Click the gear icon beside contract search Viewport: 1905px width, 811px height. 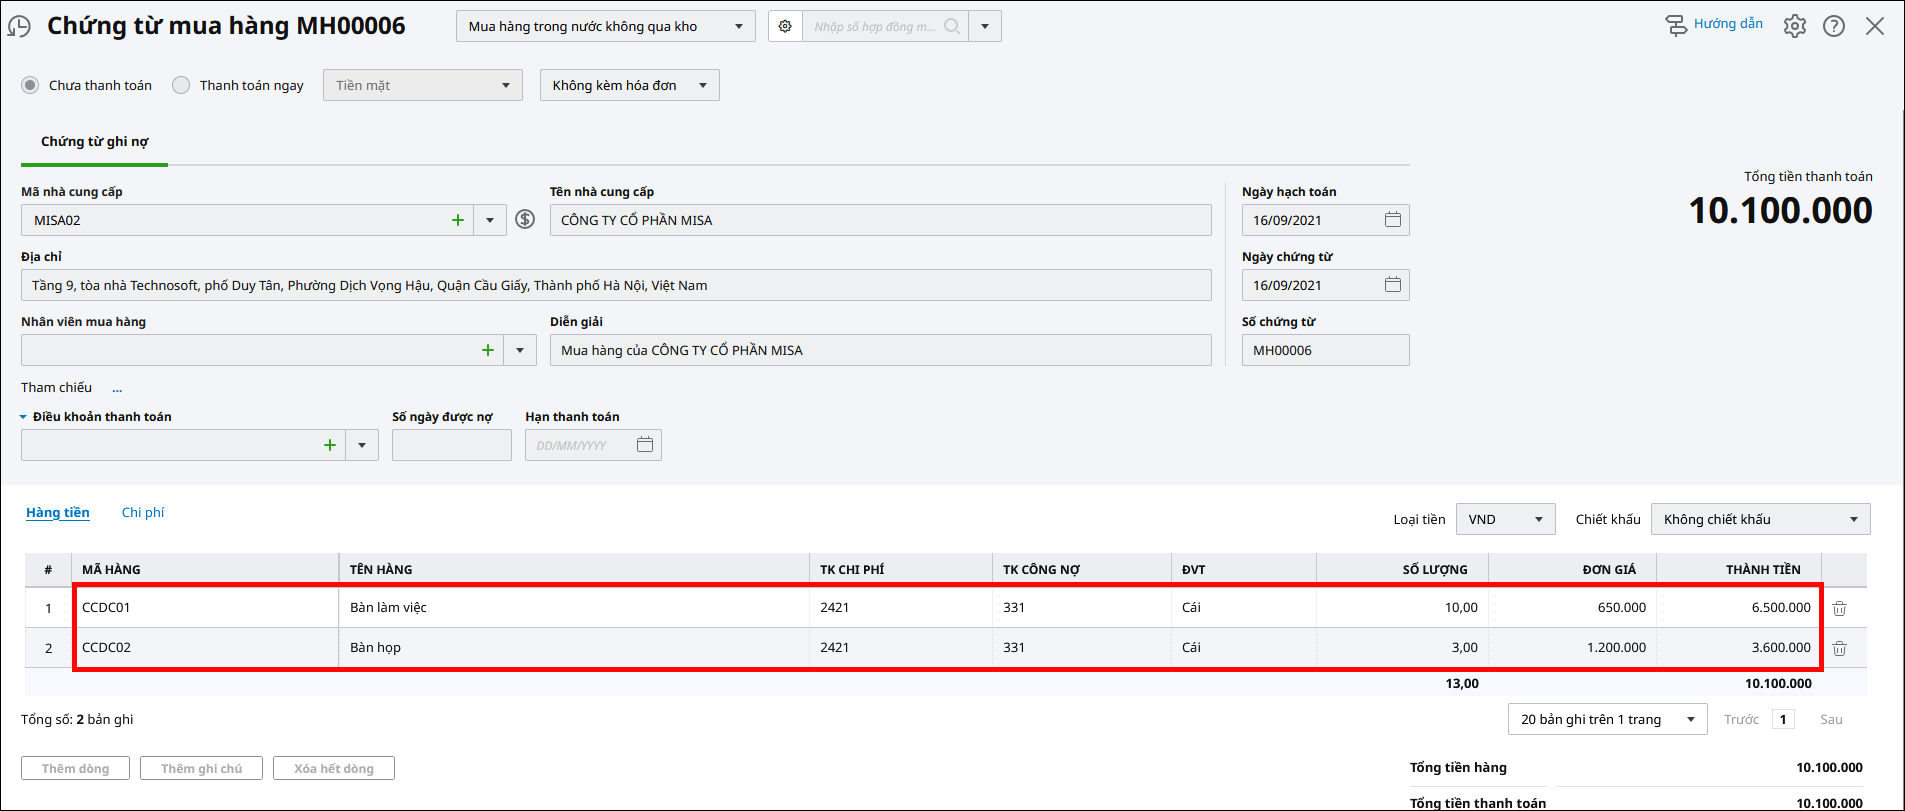(x=785, y=26)
